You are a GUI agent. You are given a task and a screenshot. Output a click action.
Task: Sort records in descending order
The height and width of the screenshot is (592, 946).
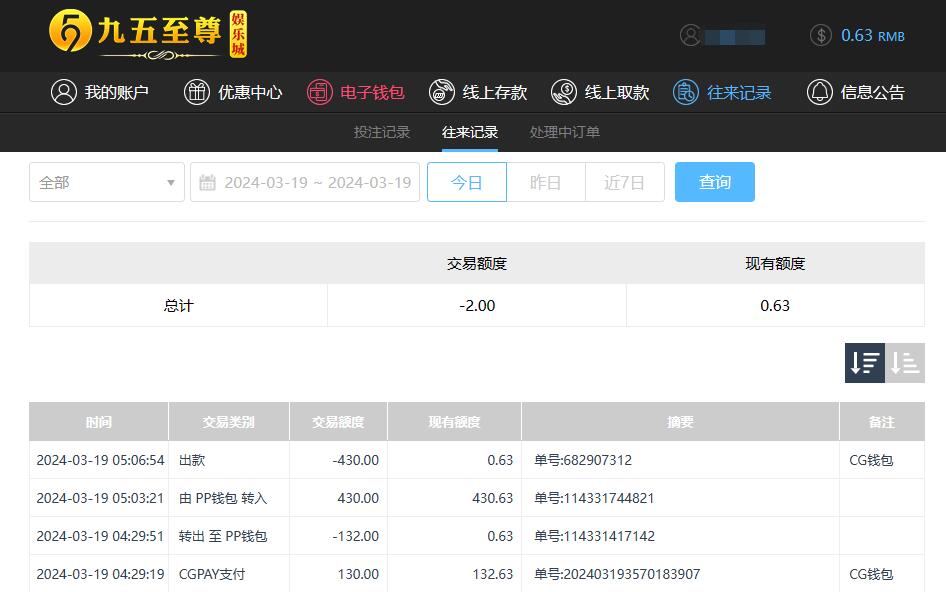point(865,363)
